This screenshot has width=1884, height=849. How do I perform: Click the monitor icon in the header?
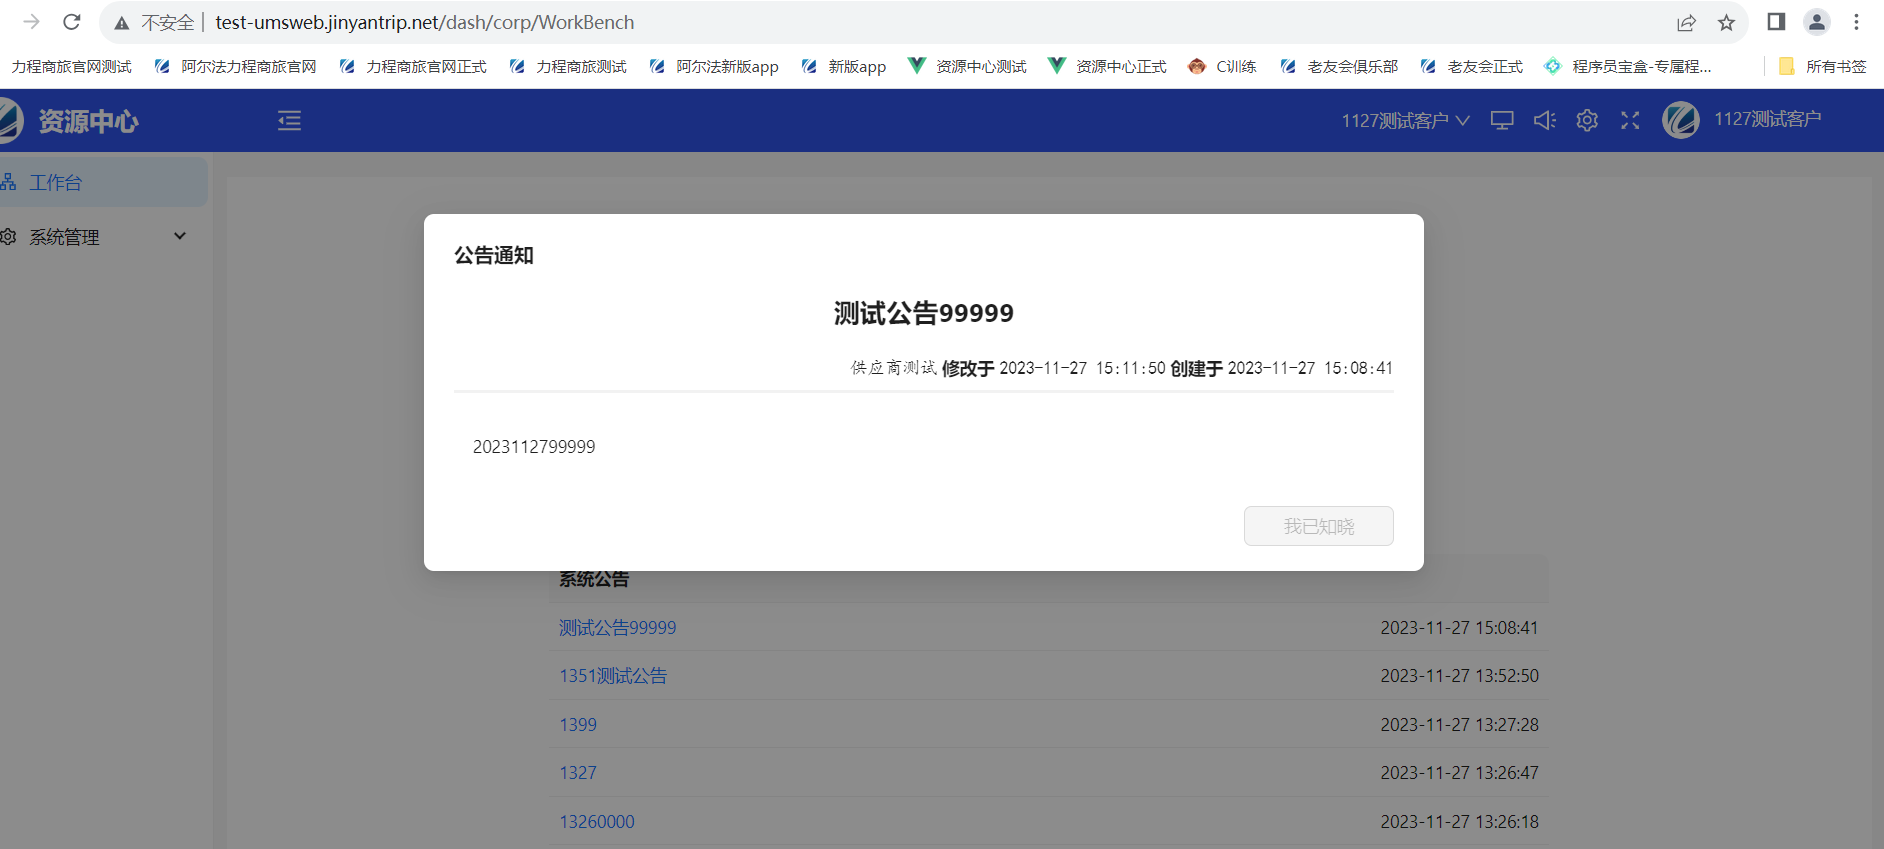(x=1502, y=121)
